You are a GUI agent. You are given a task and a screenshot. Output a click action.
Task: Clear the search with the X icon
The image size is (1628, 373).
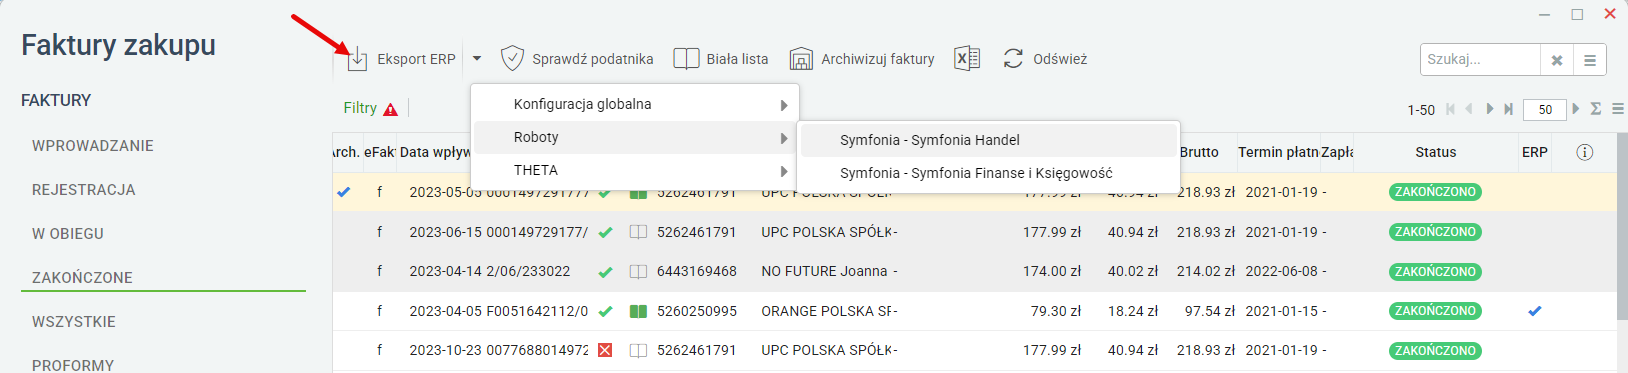(x=1556, y=60)
